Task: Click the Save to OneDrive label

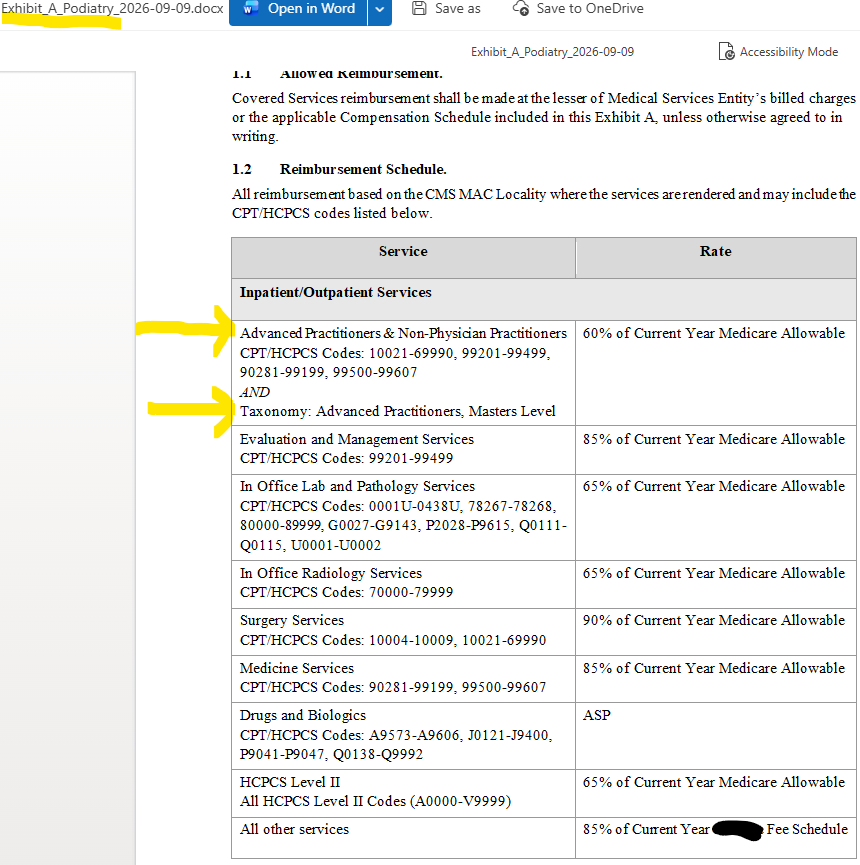Action: [590, 9]
